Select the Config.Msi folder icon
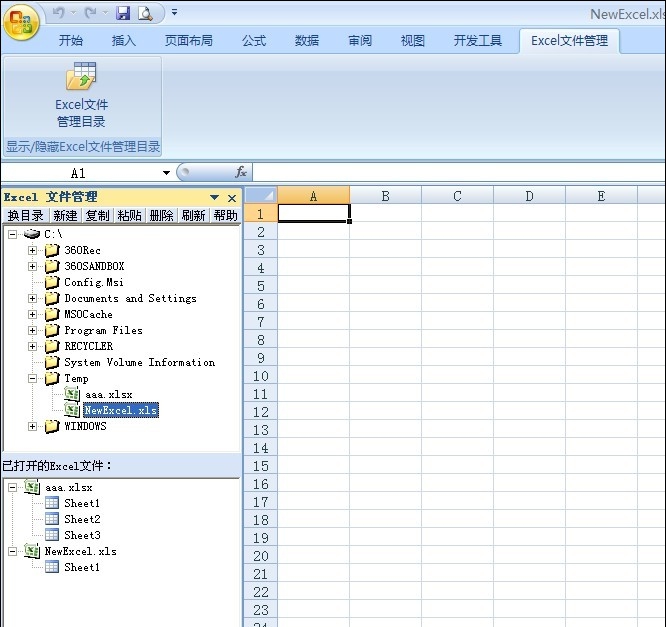This screenshot has height=627, width=666. click(52, 282)
